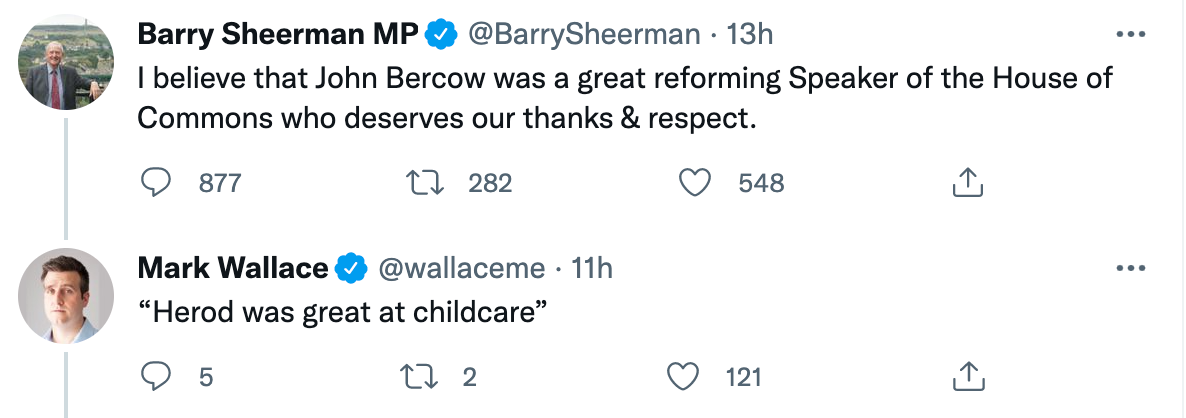Like Mark Wallace's Herod tweet
The height and width of the screenshot is (418, 1186).
(x=685, y=376)
